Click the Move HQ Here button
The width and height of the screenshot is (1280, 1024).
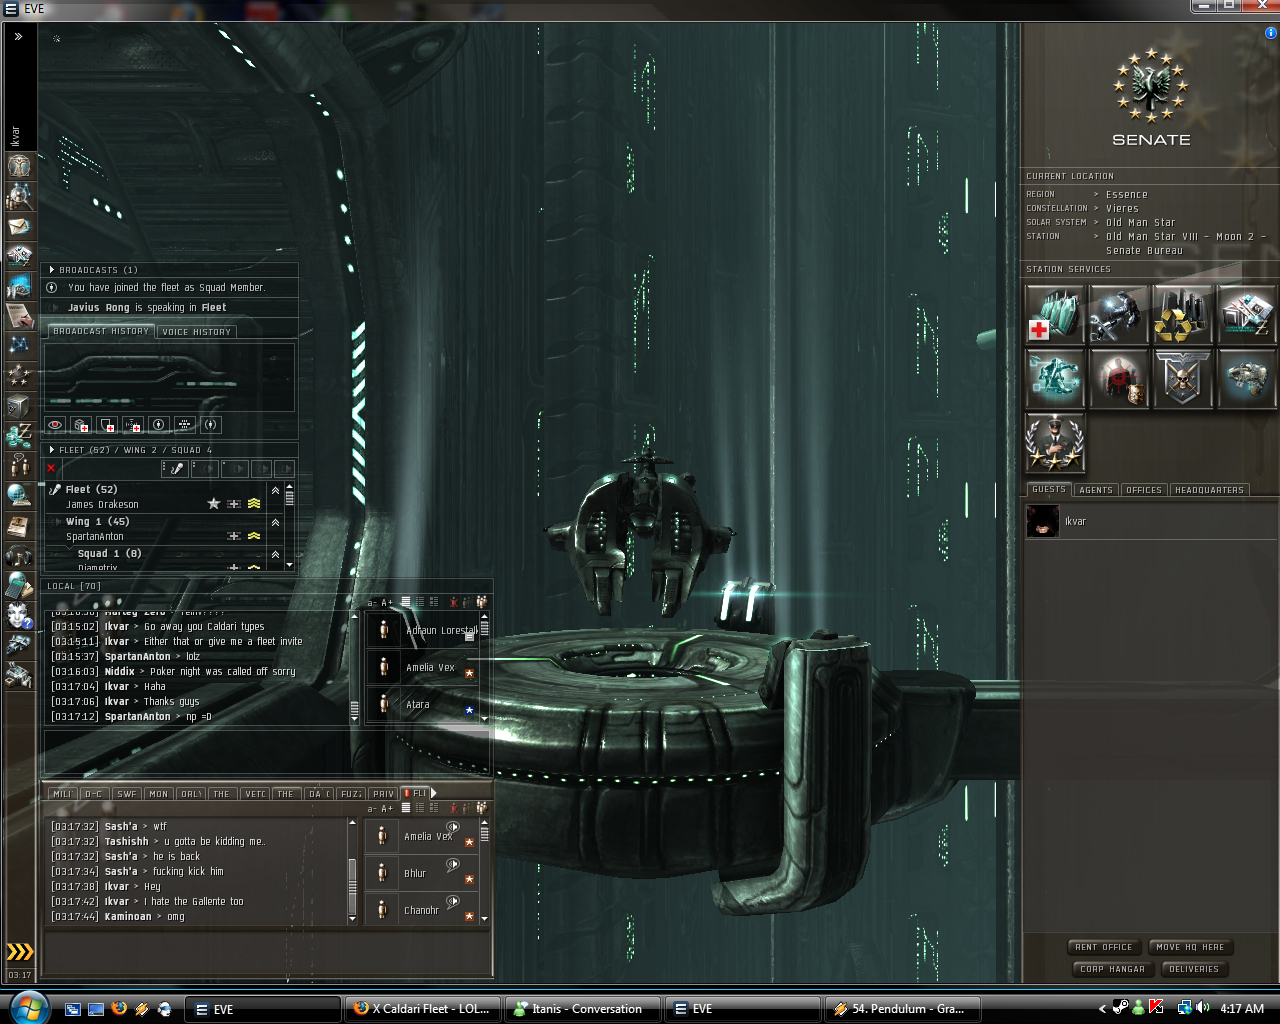point(1190,947)
